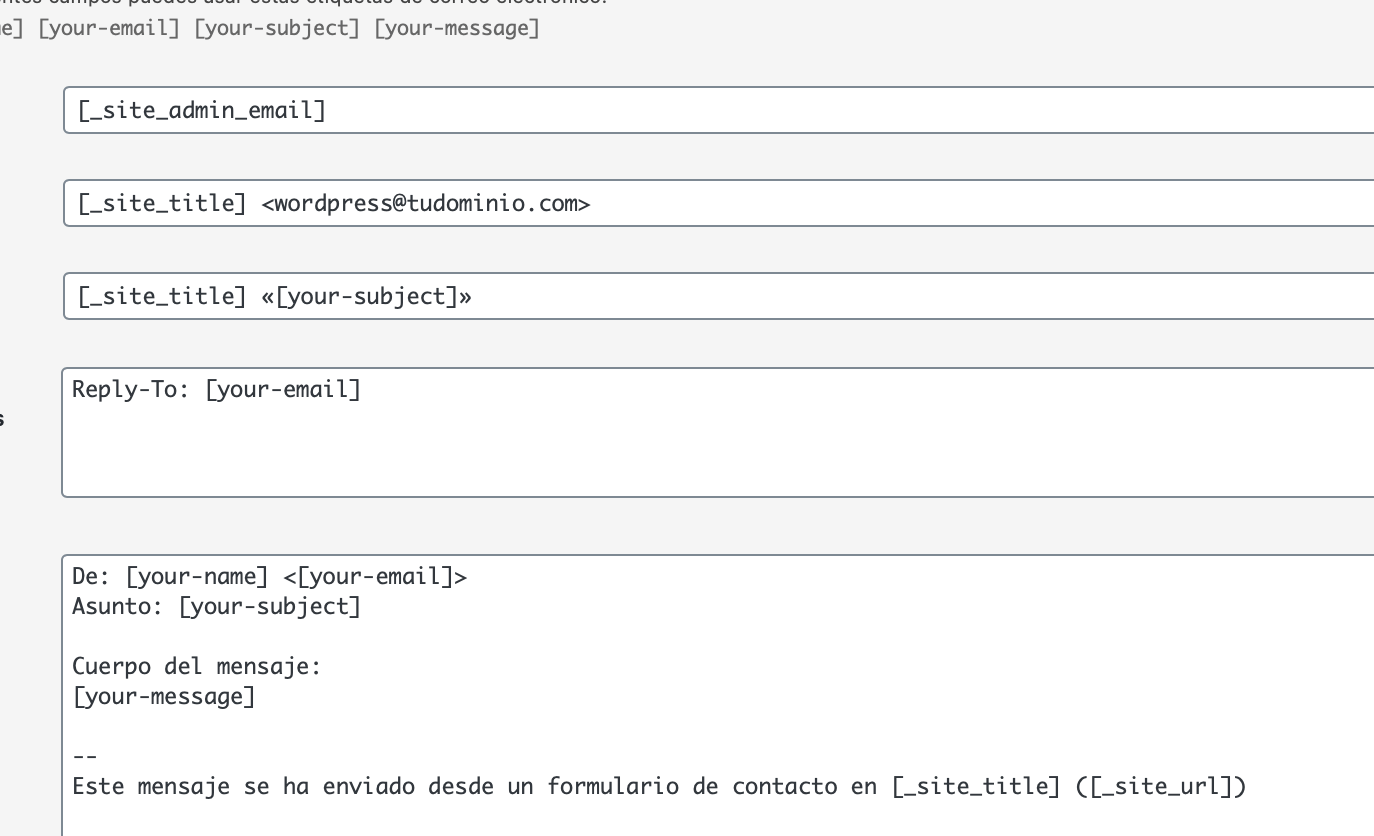Viewport: 1374px width, 836px height.
Task: Click the Reply-To: [your-email] header line
Action: pyautogui.click(x=216, y=389)
